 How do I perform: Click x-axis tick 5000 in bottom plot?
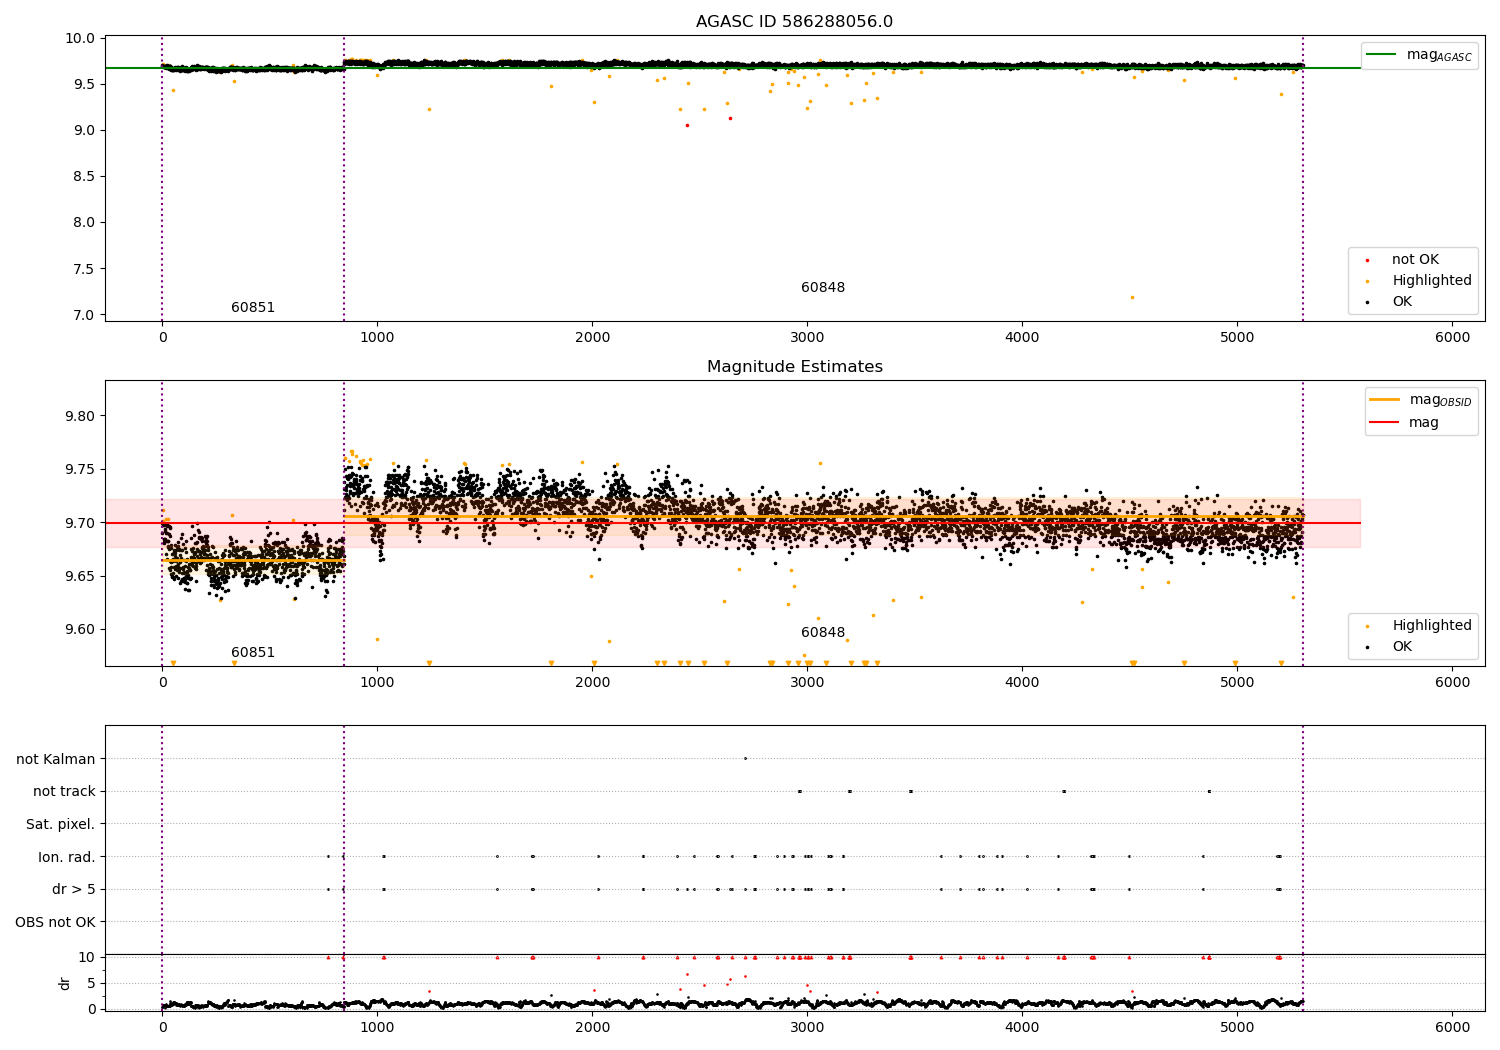[x=1237, y=1028]
